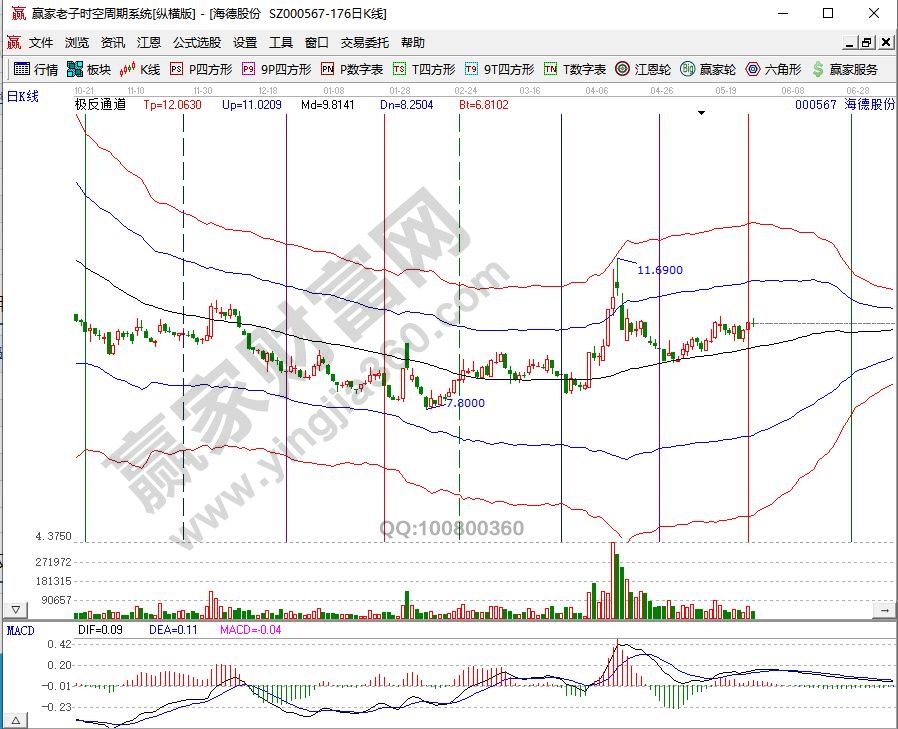Open the 江恩 menu

click(x=148, y=43)
